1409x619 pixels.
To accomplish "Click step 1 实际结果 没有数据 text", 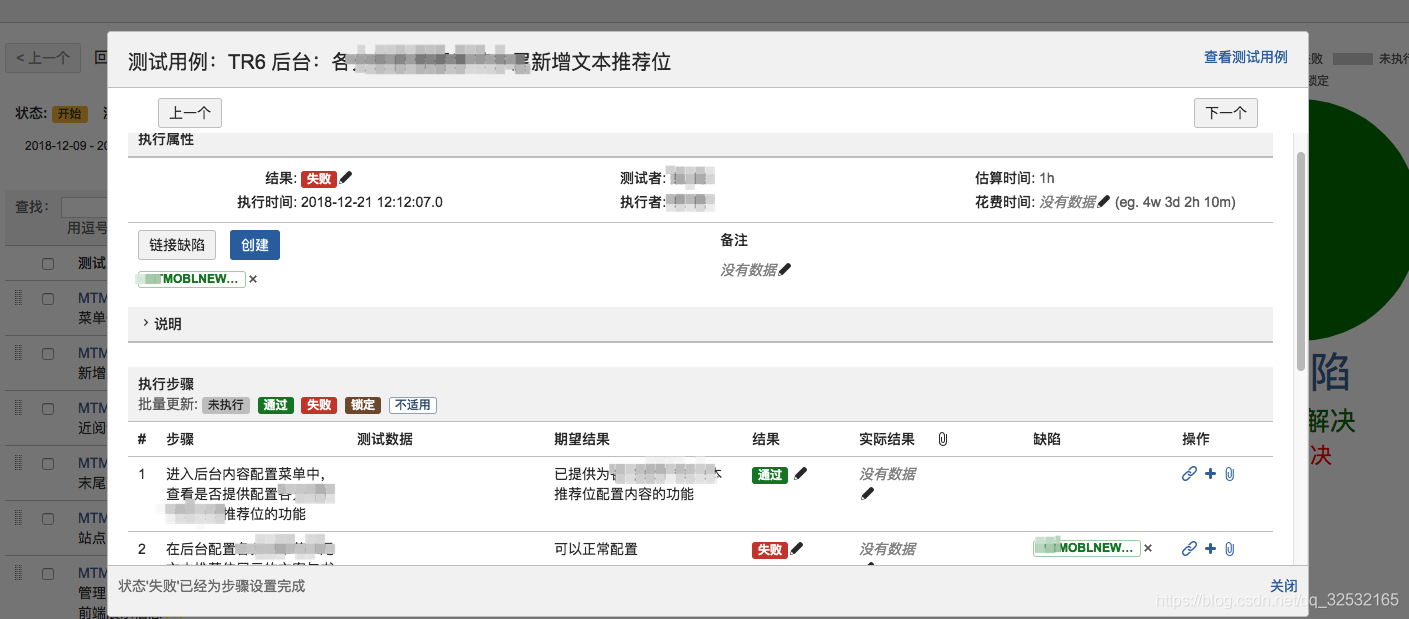I will (x=887, y=474).
